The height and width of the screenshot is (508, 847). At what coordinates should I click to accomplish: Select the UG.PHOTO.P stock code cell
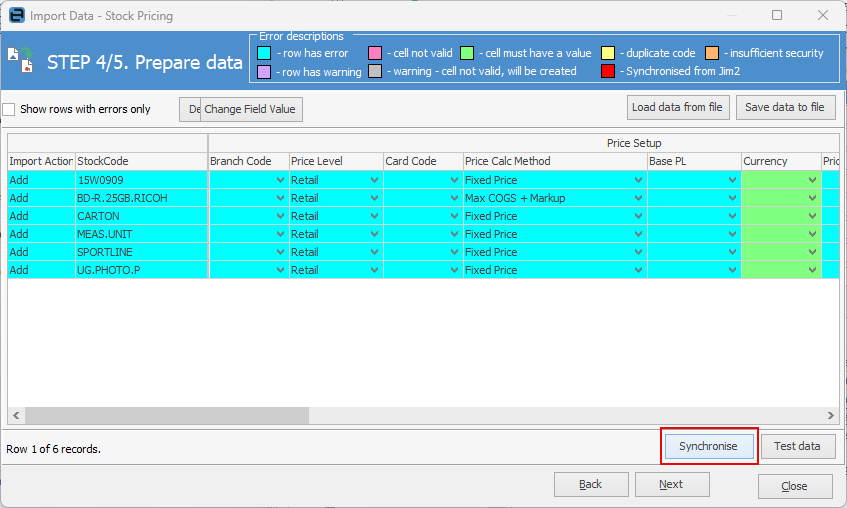(x=141, y=270)
